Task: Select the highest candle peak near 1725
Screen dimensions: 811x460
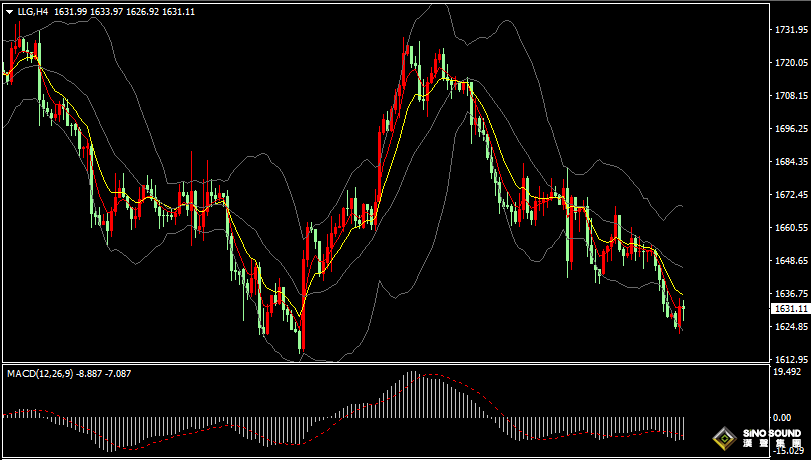Action: (408, 48)
